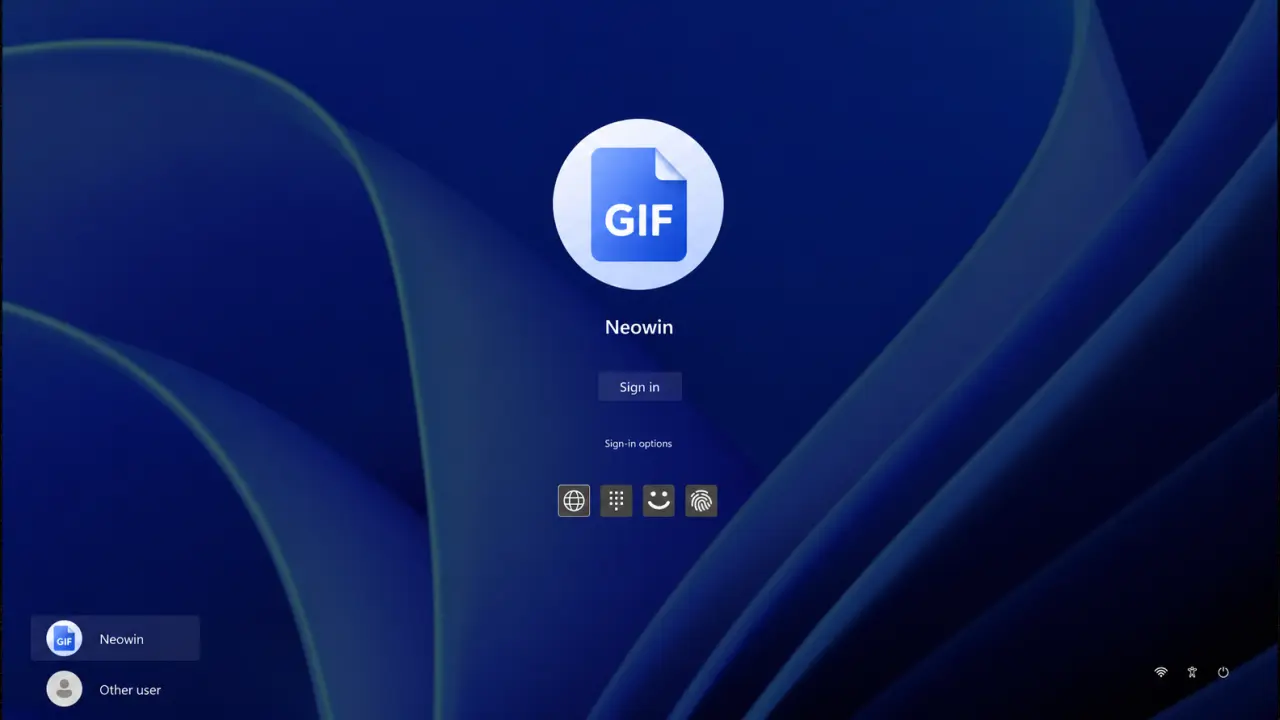Screen dimensions: 1280x720
Task: Click the folded page corner on the avatar icon
Action: [x=670, y=164]
